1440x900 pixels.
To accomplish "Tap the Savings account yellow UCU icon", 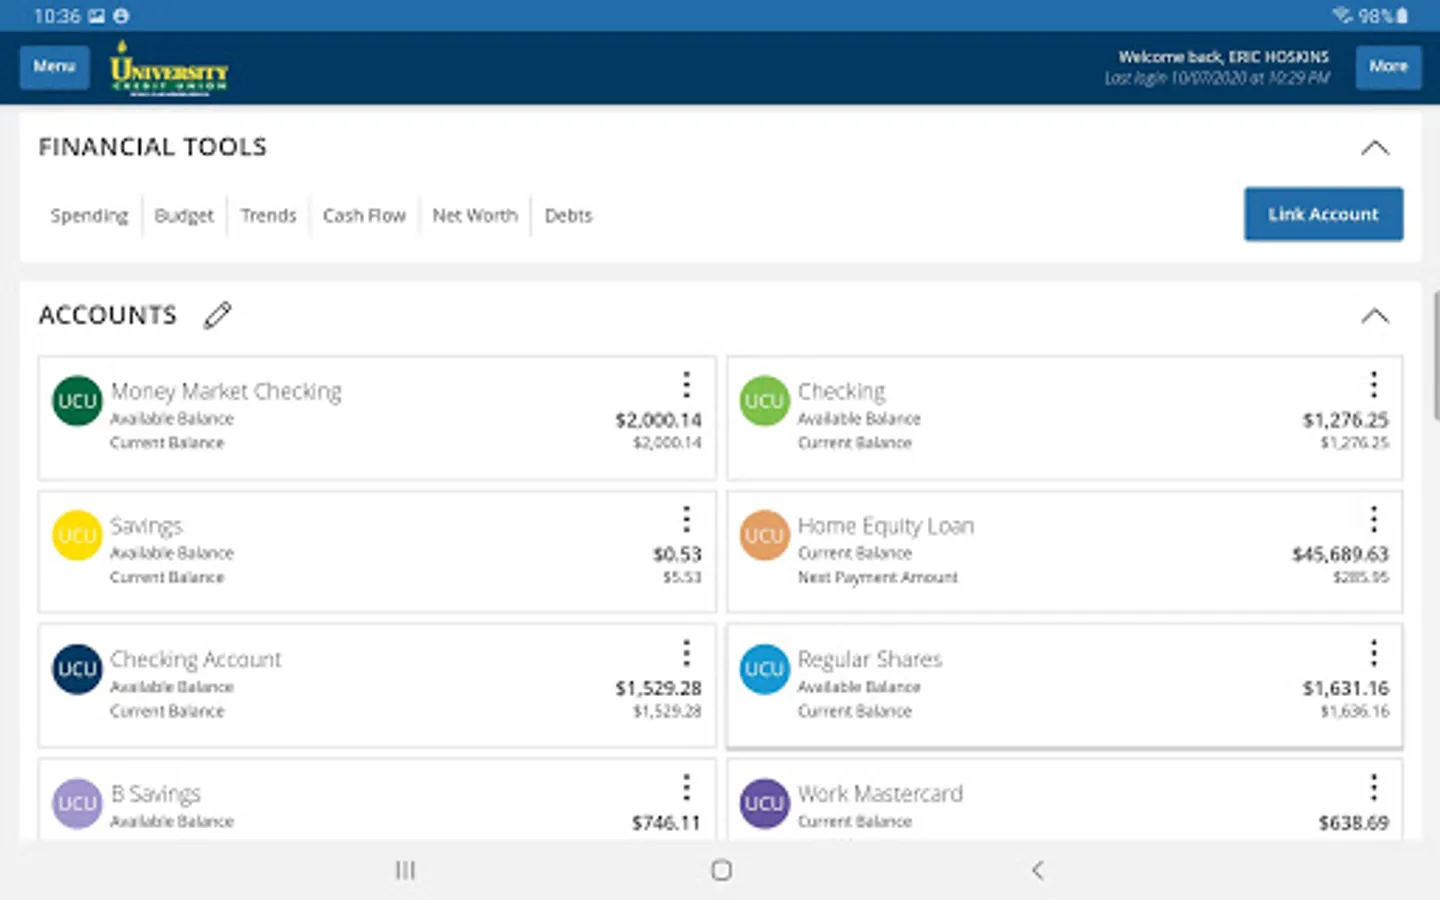I will pos(77,535).
